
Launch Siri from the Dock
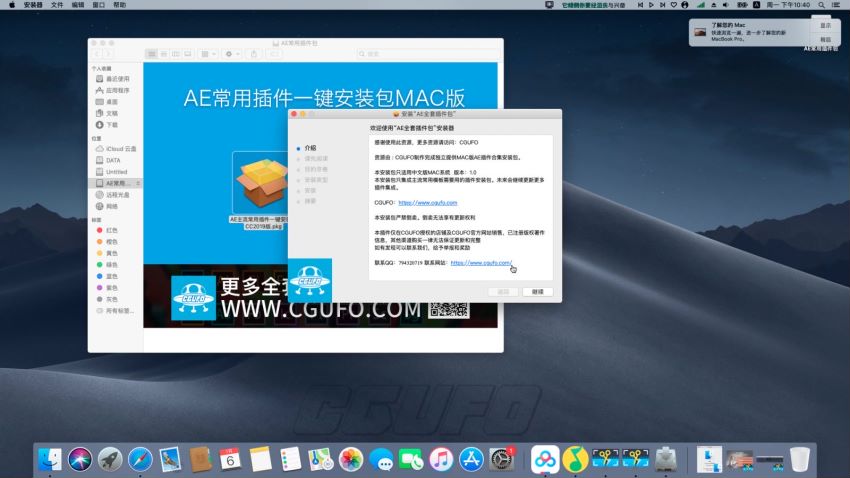[x=80, y=459]
